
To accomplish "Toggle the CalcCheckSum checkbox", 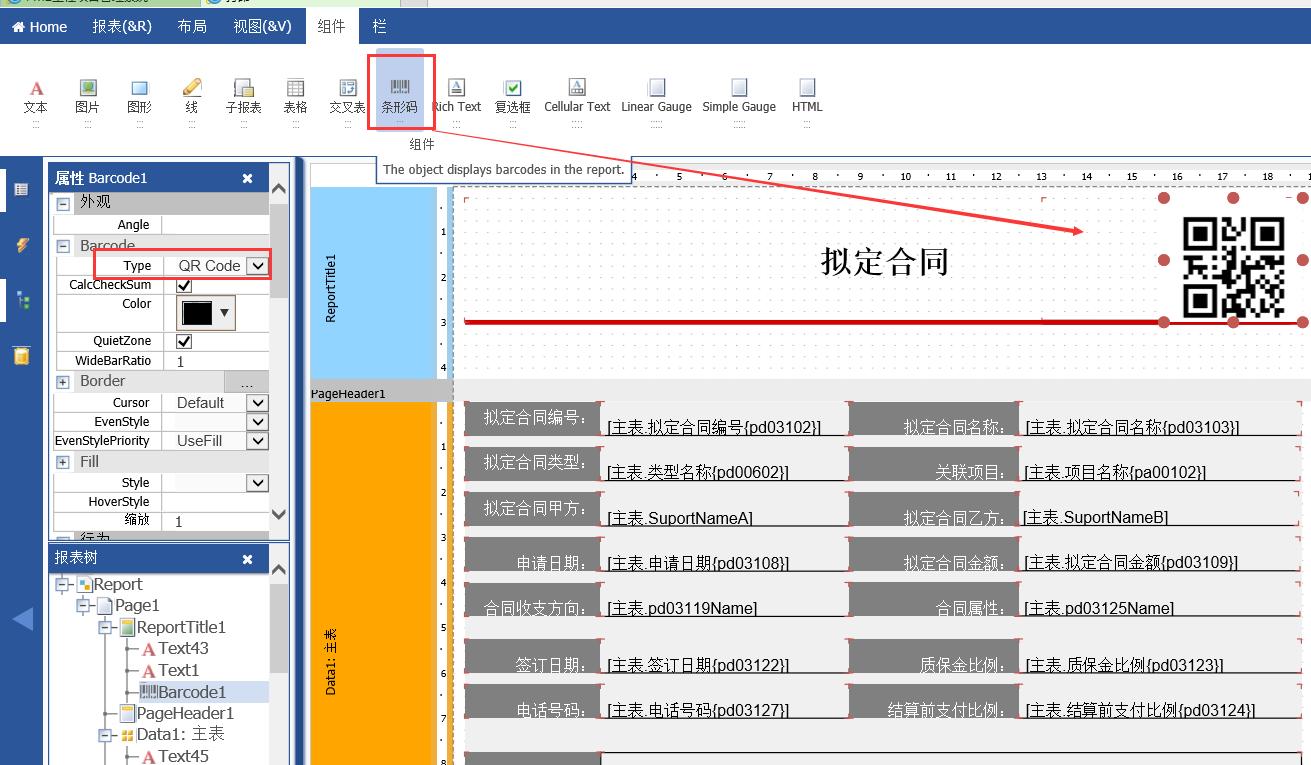I will coord(184,285).
